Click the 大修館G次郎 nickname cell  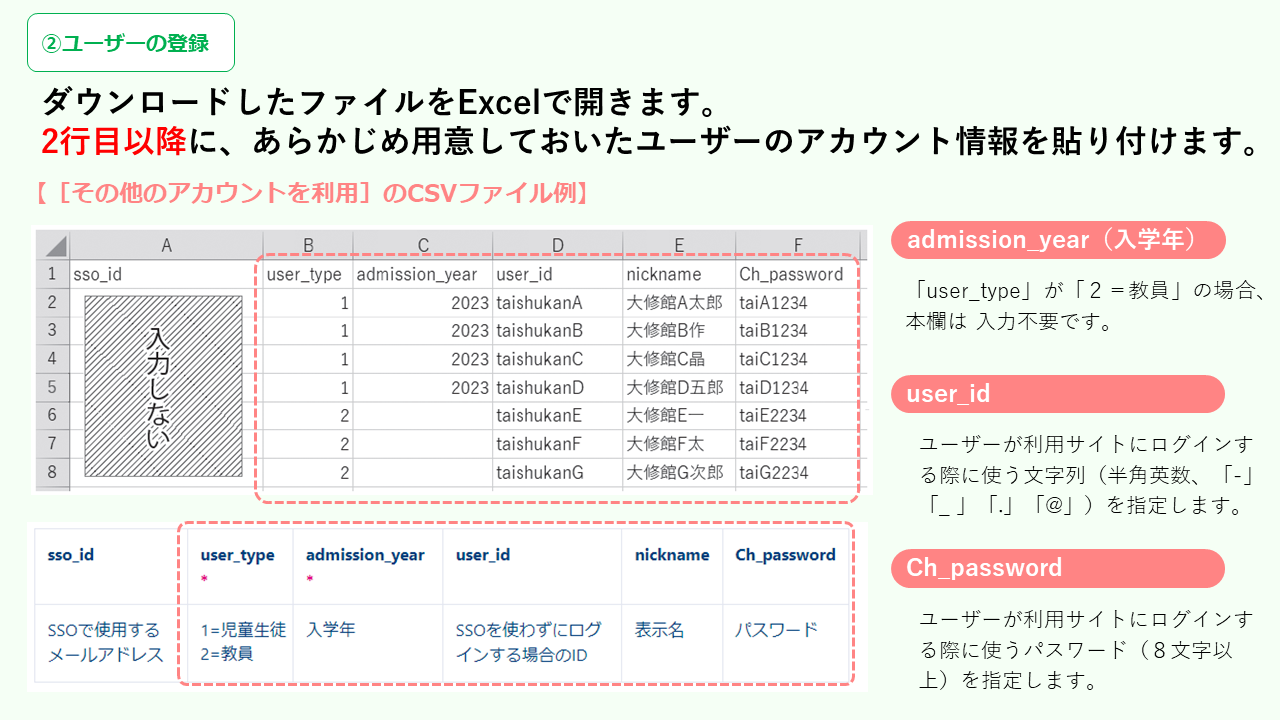click(679, 472)
